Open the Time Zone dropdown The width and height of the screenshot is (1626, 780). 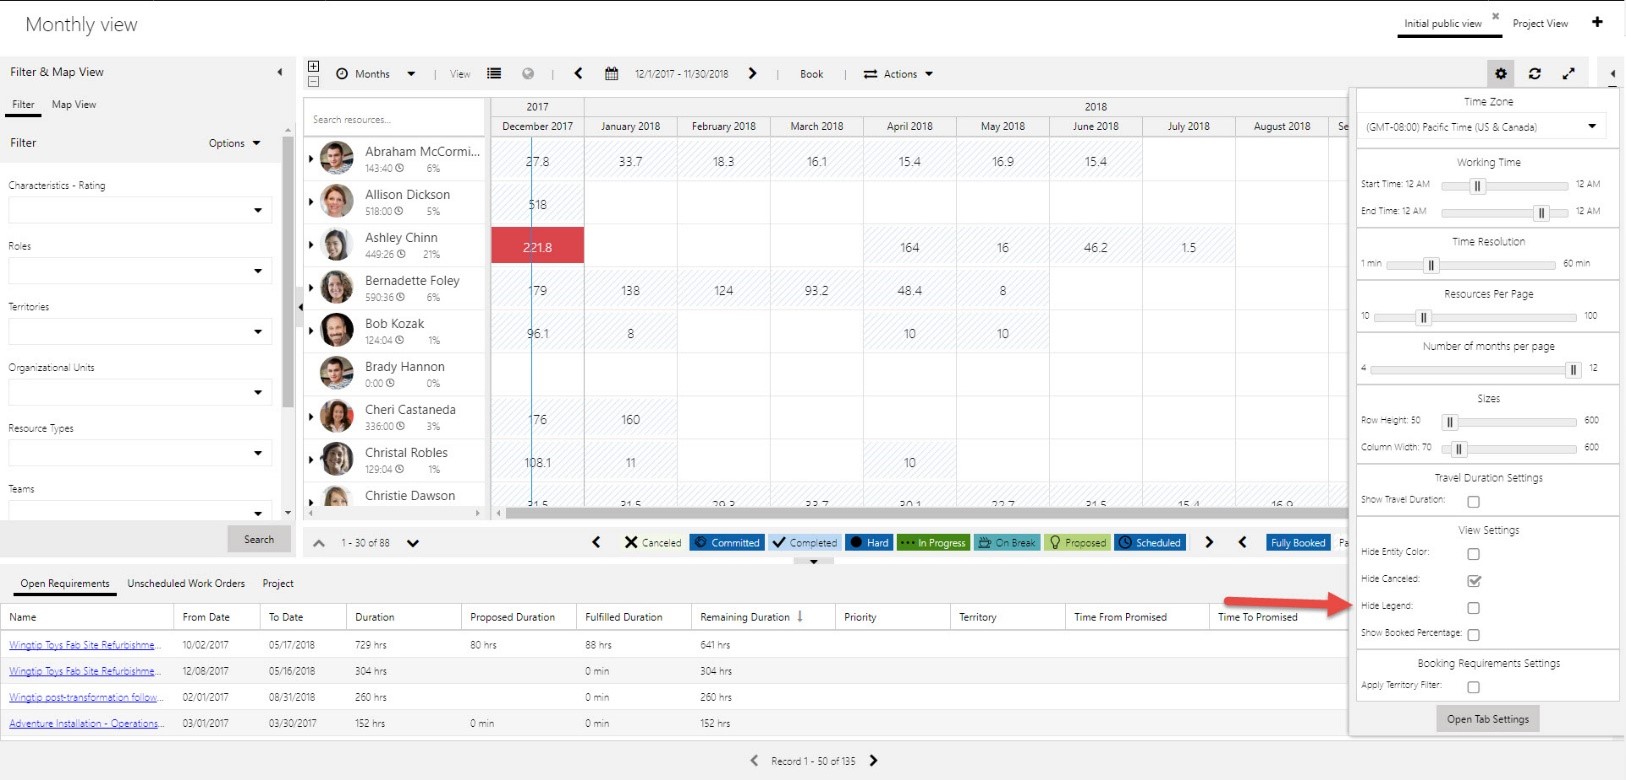1592,127
